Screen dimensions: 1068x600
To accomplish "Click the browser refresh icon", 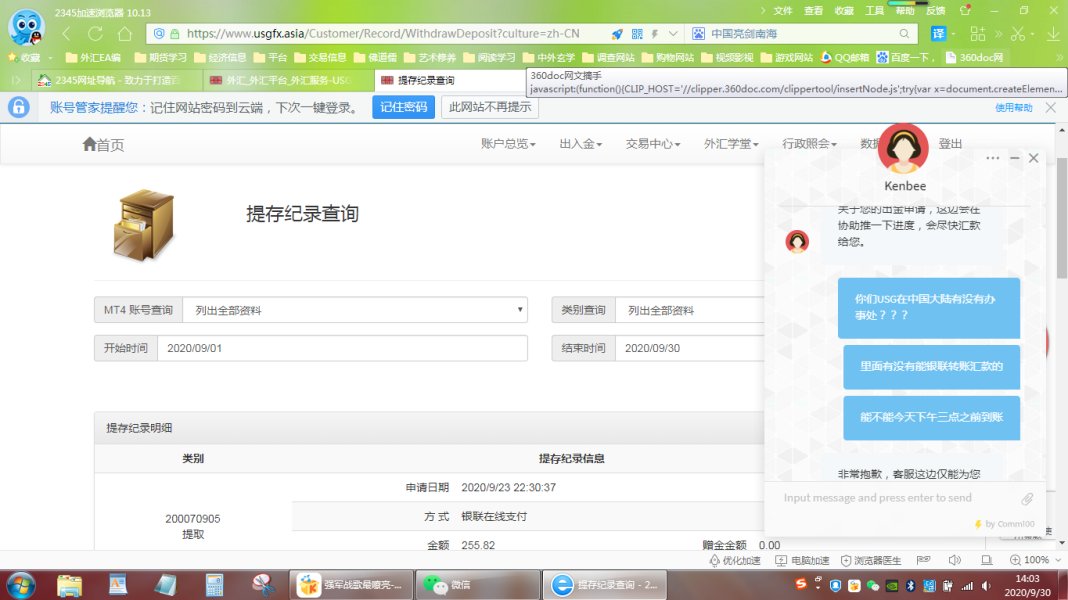I will click(96, 33).
